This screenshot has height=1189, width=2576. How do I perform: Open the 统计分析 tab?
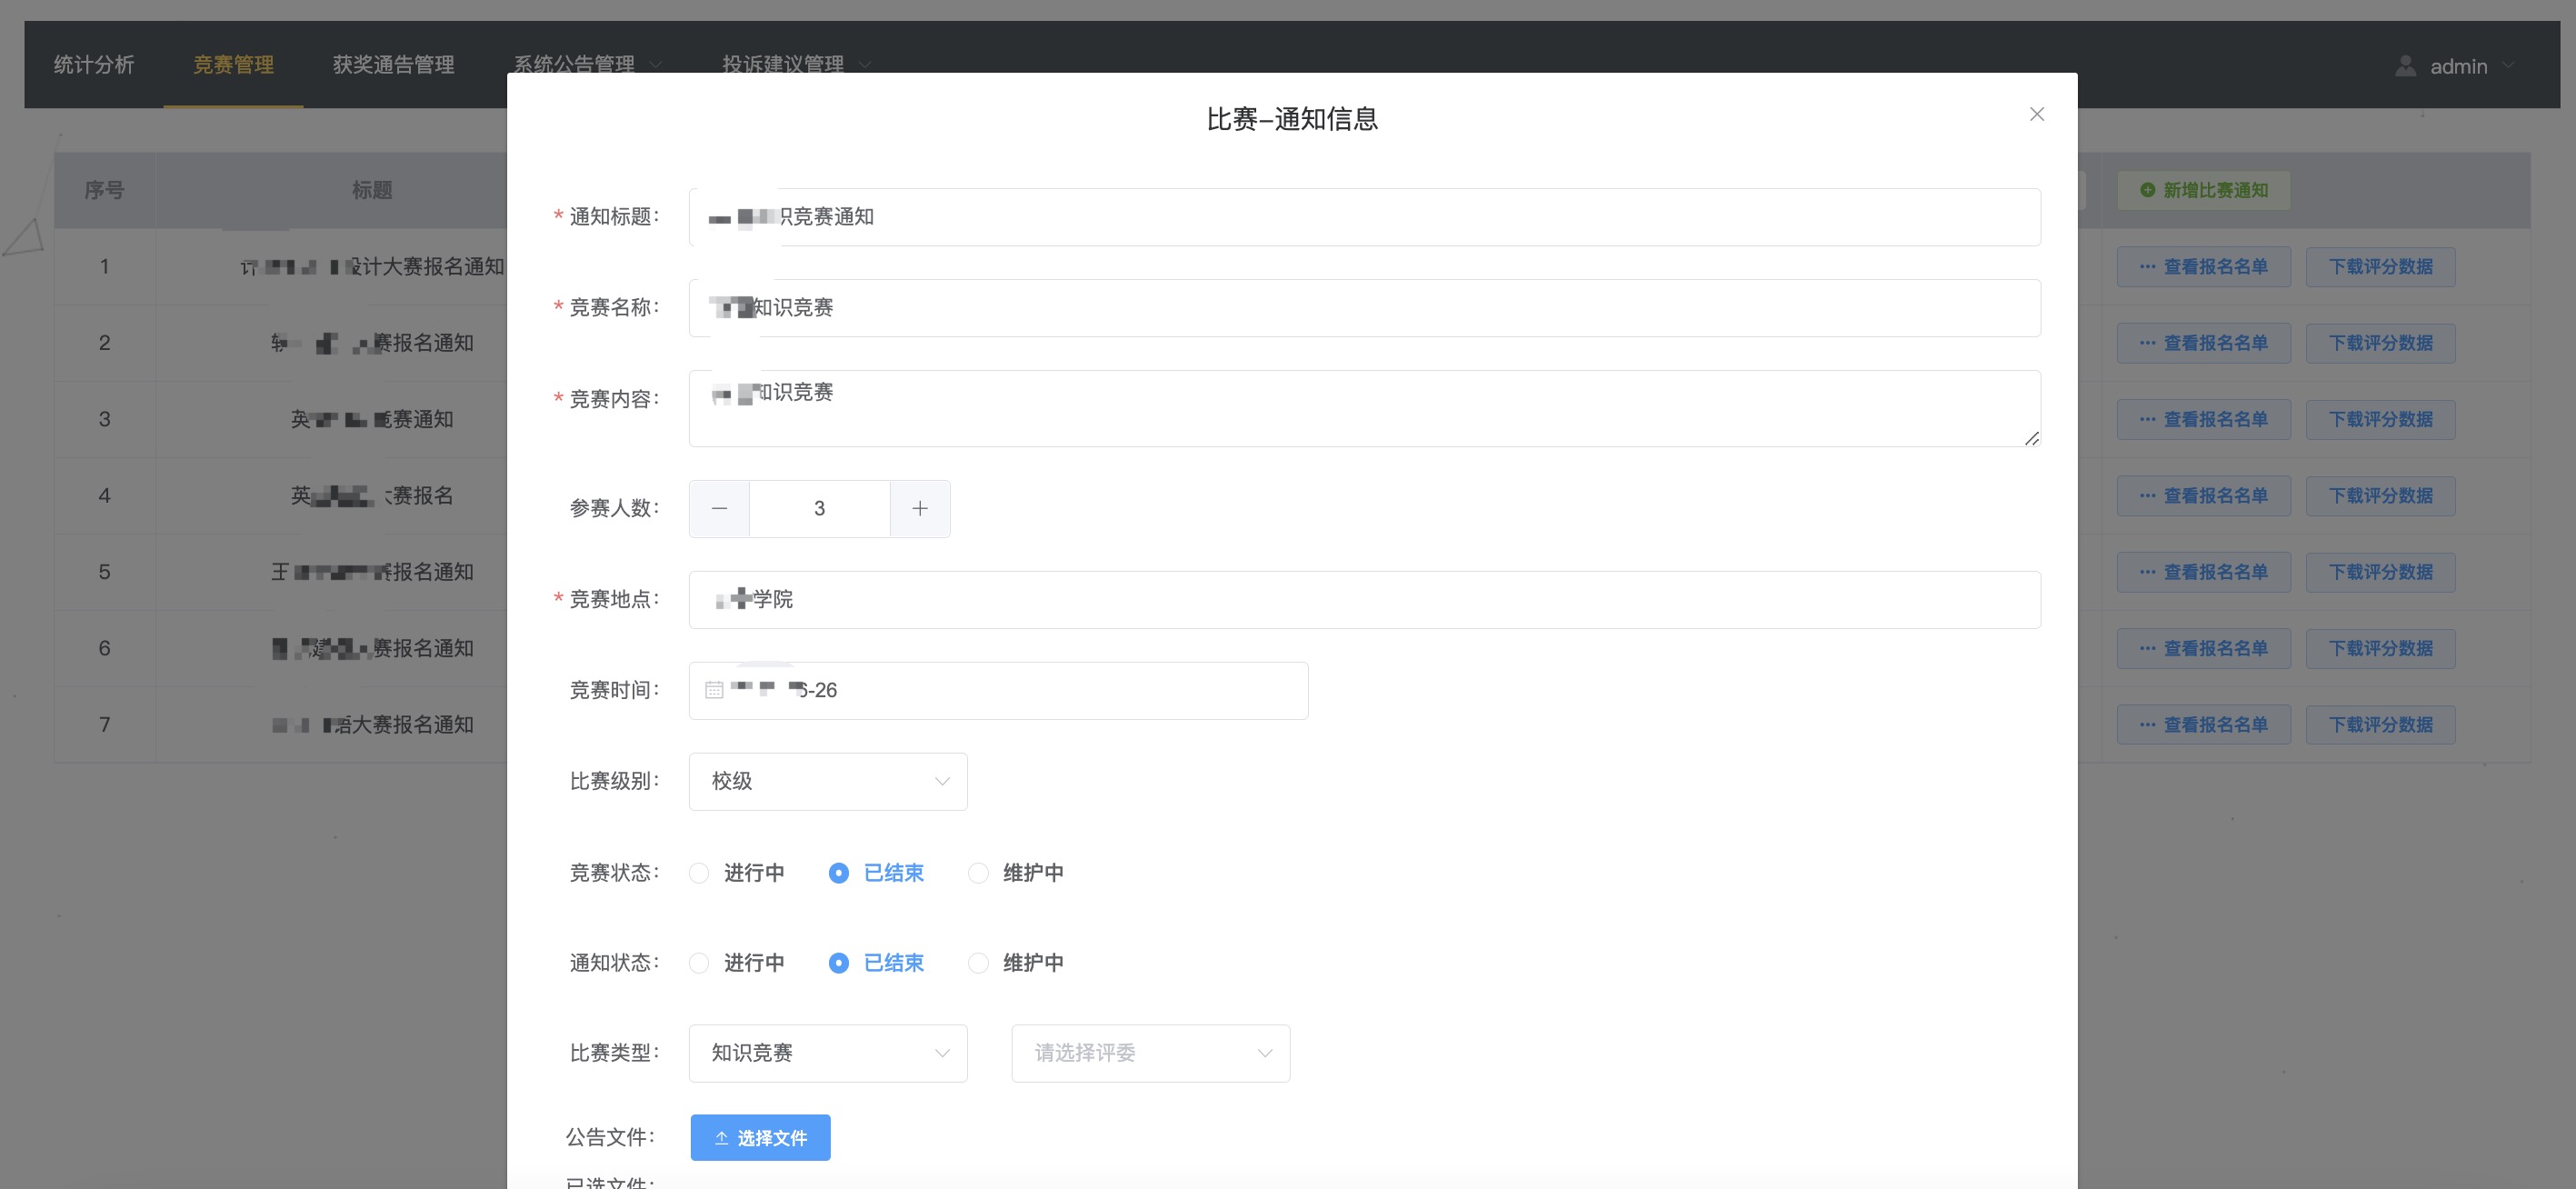click(94, 65)
